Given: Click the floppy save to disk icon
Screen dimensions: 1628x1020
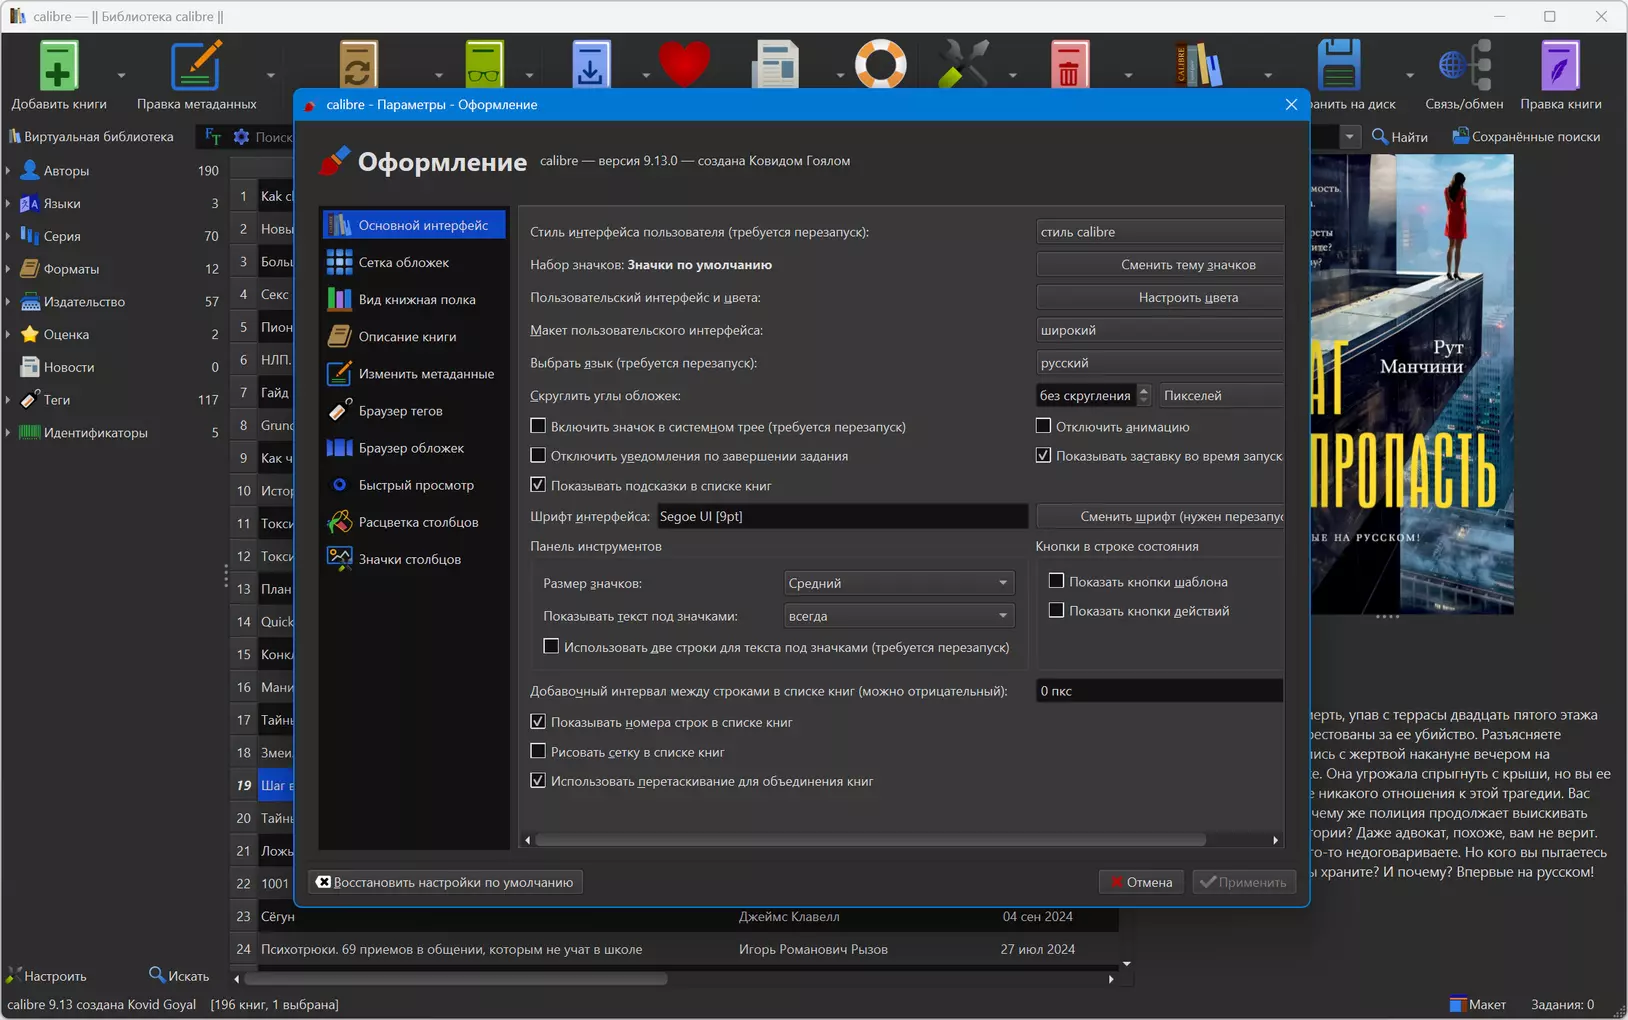Looking at the screenshot, I should point(1339,65).
